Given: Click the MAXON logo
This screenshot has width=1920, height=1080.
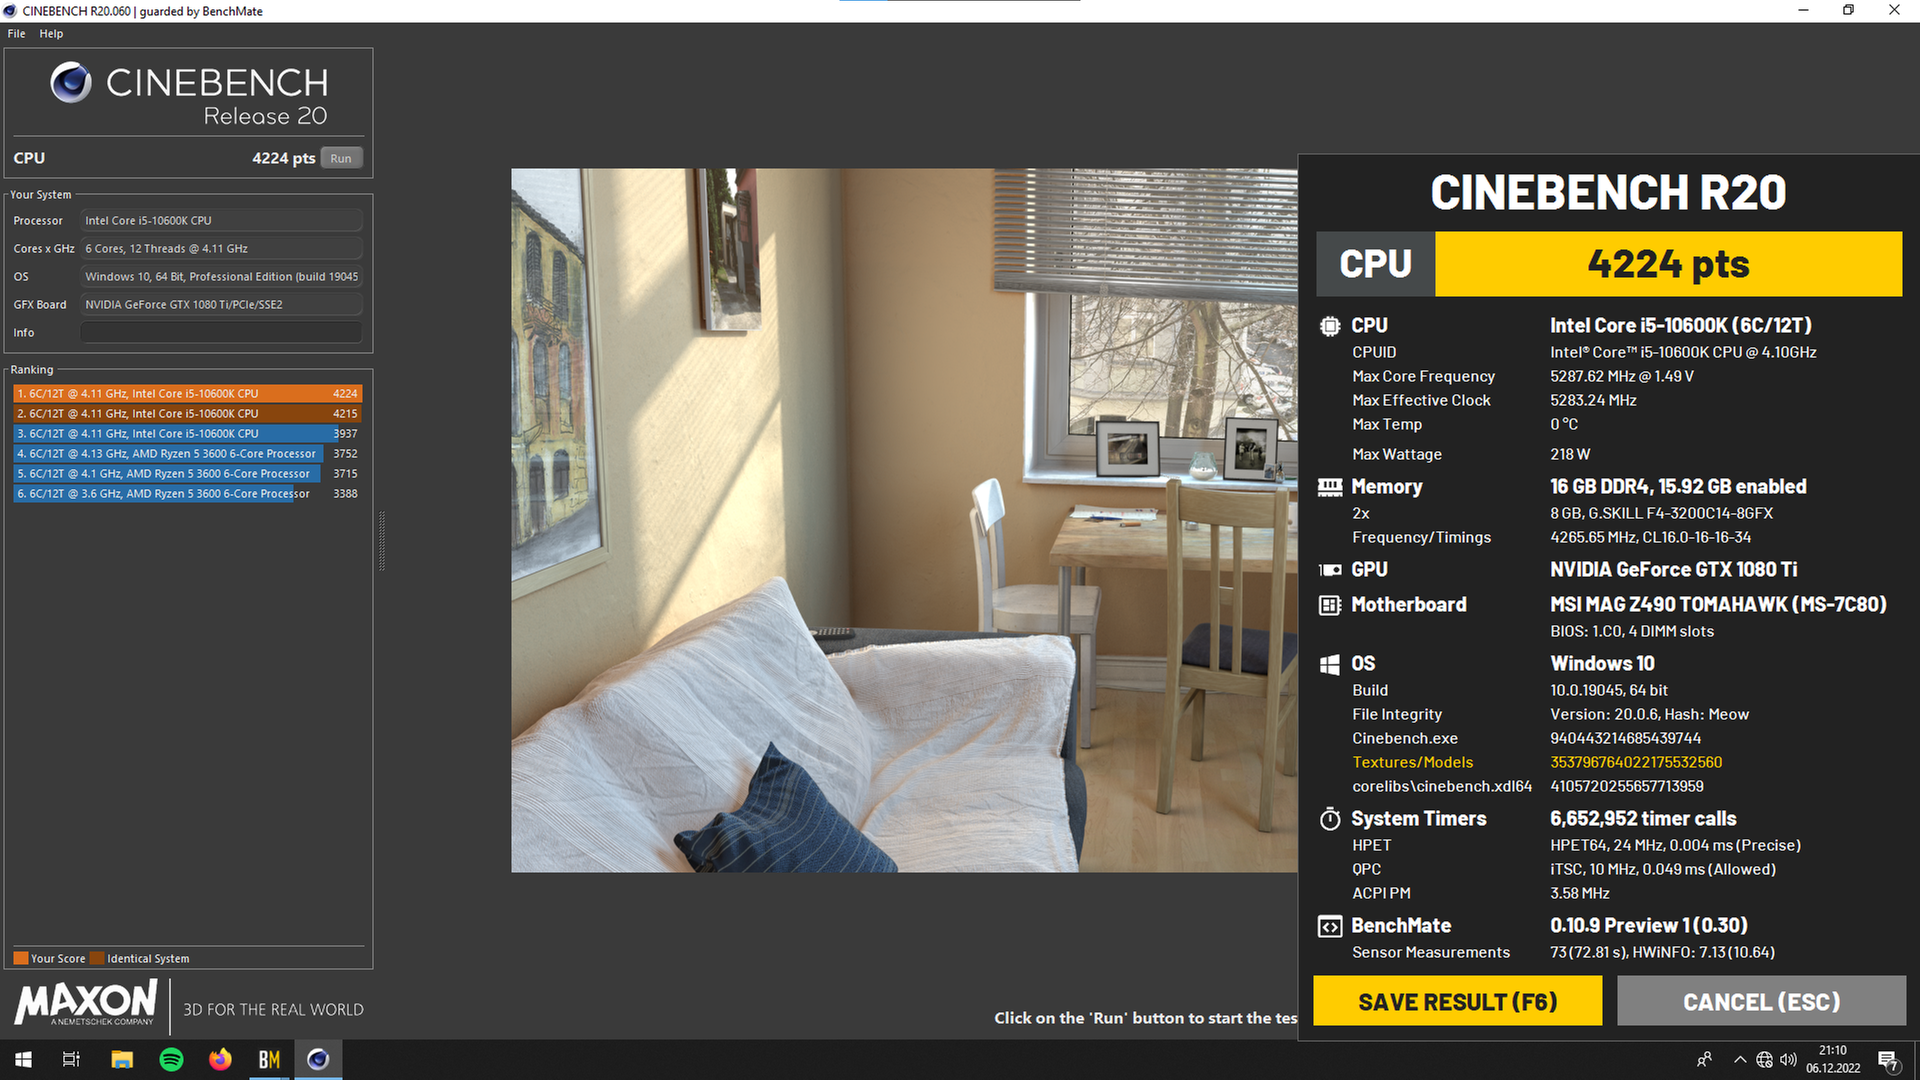Looking at the screenshot, I should point(86,1003).
